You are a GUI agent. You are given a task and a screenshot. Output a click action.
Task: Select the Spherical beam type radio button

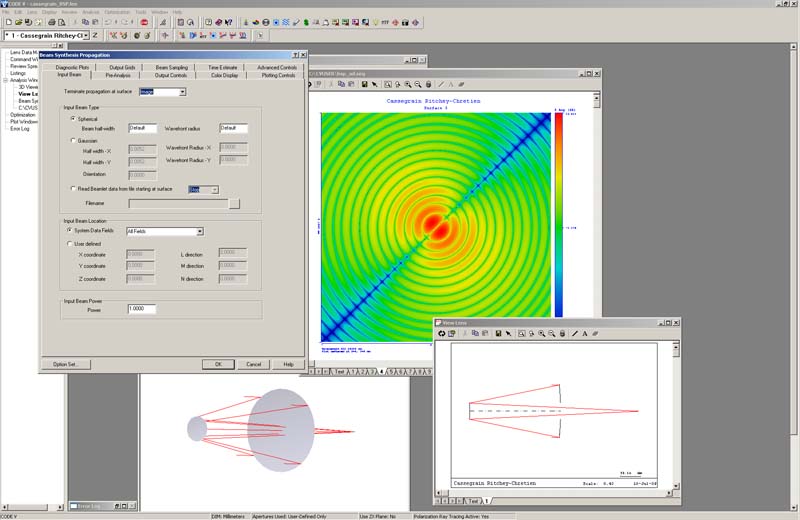[x=71, y=118]
